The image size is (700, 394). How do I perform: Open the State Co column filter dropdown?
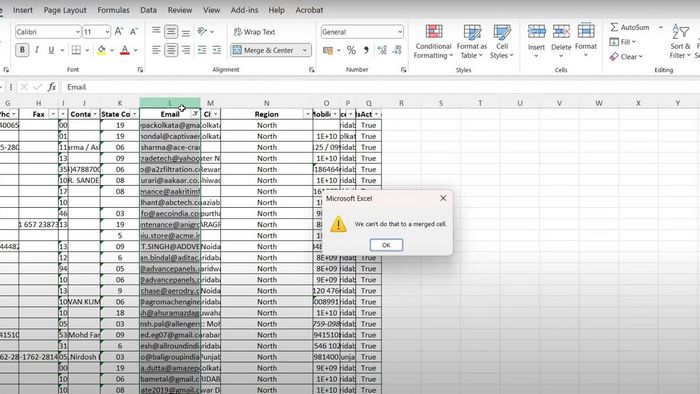pos(134,114)
